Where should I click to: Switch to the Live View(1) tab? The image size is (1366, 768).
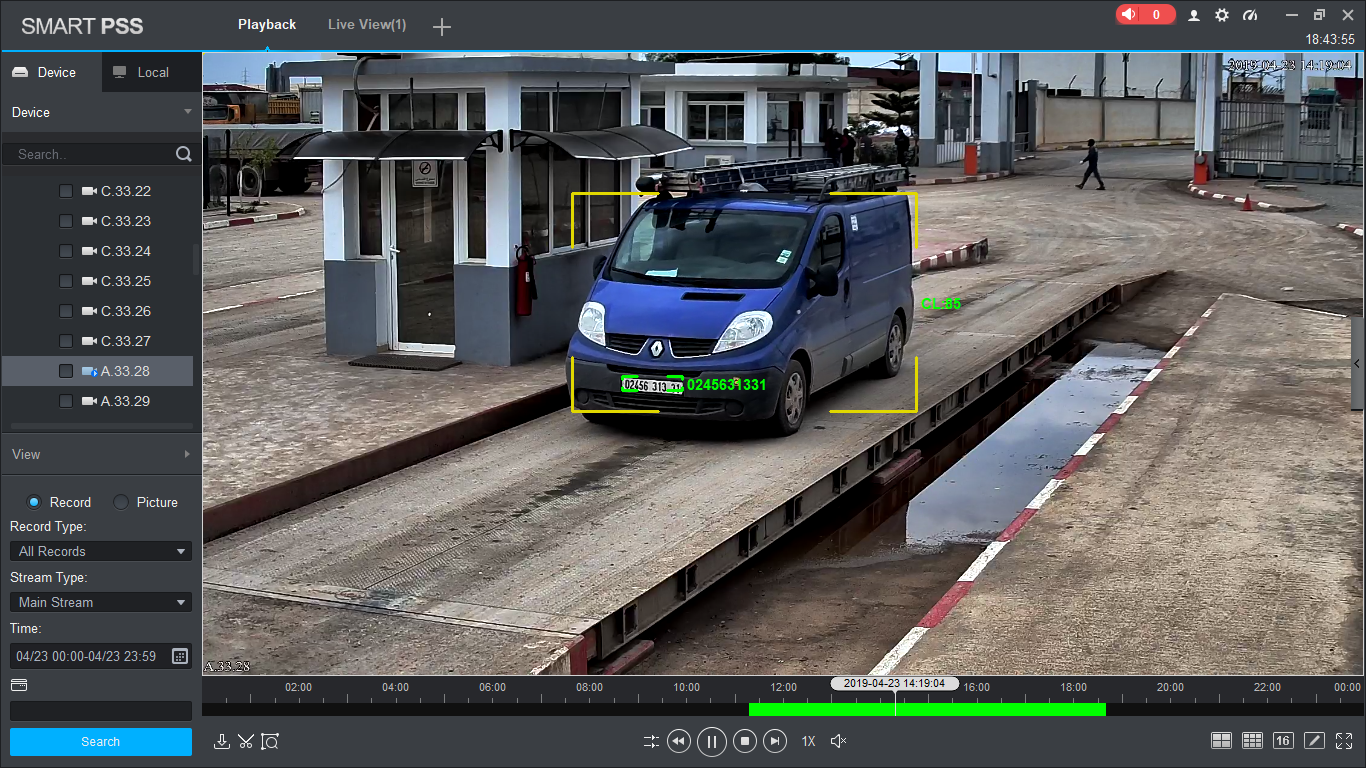tap(367, 25)
